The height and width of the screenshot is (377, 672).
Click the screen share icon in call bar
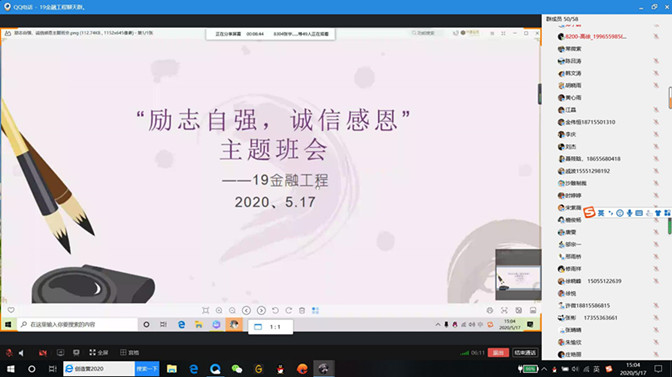click(60, 353)
